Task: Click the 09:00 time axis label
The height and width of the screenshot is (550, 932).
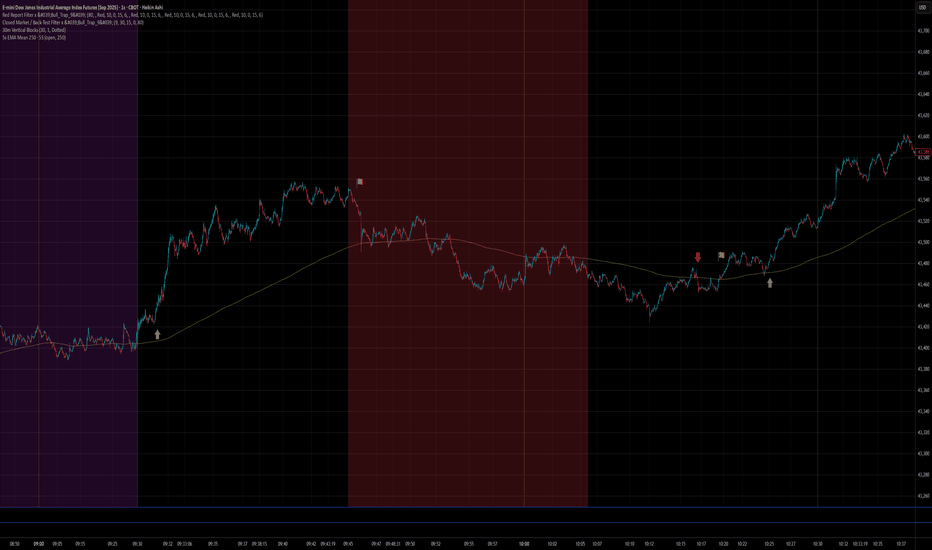Action: (39, 544)
